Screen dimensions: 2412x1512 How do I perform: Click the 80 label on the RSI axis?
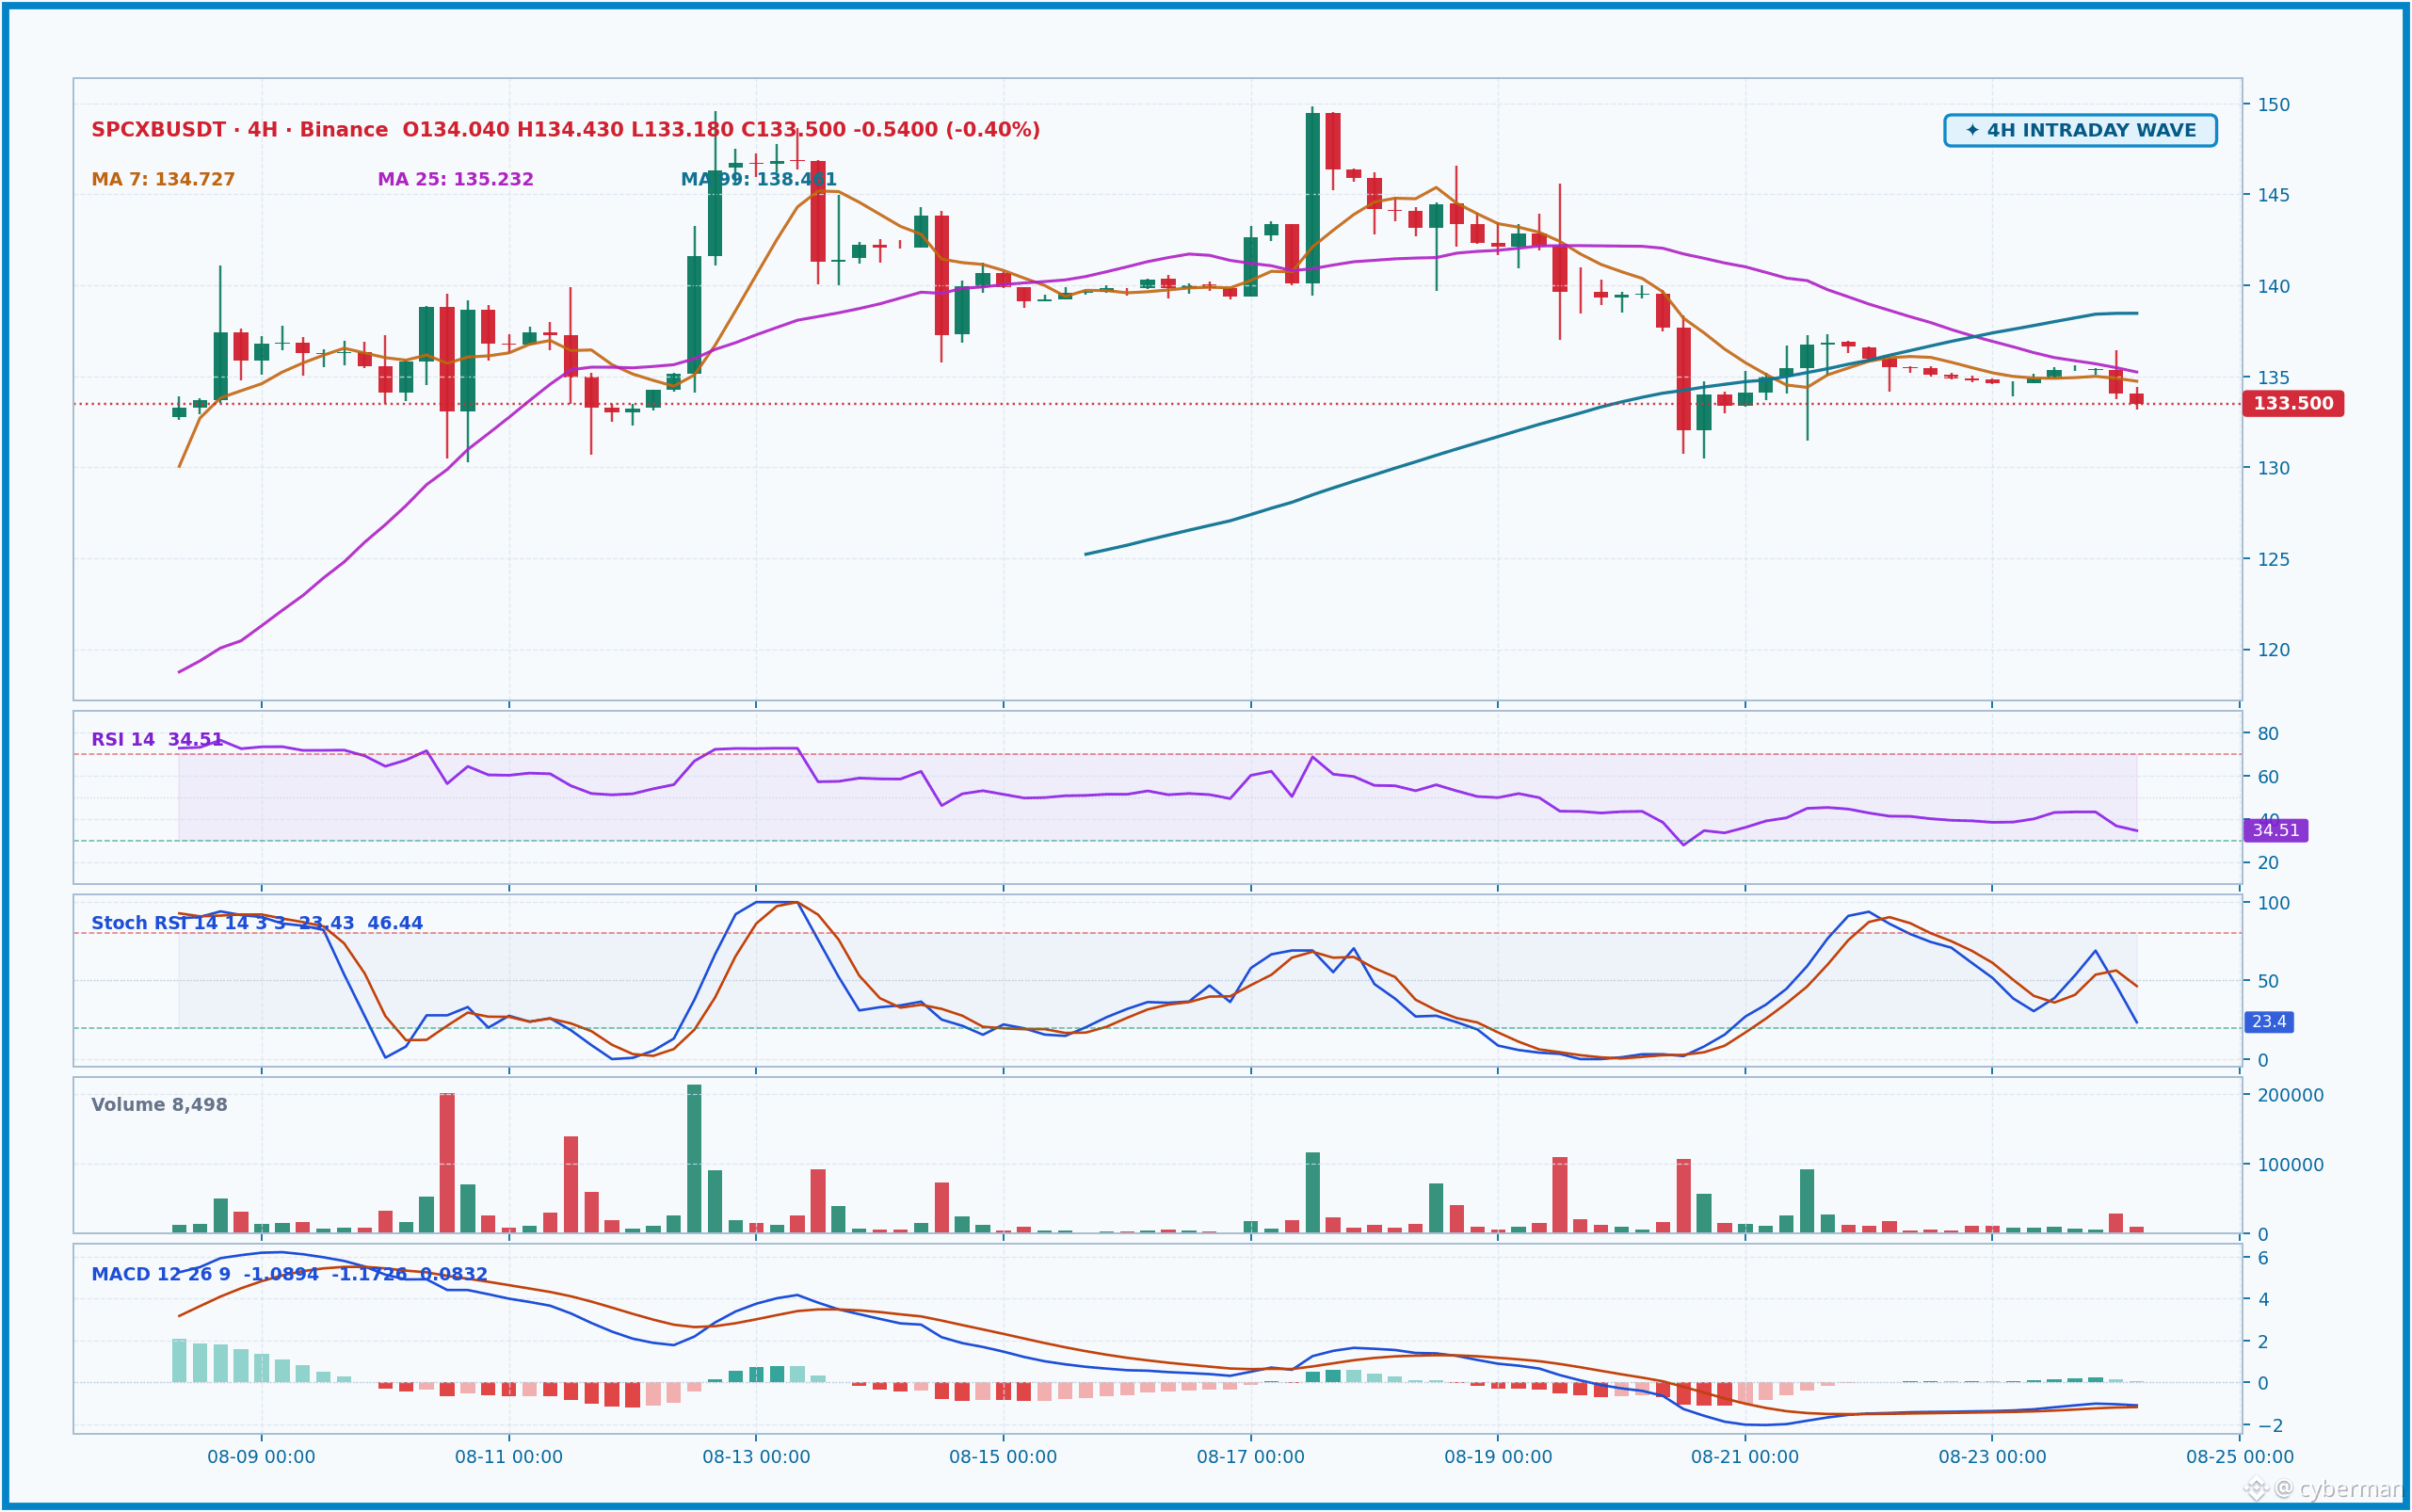(x=2268, y=734)
